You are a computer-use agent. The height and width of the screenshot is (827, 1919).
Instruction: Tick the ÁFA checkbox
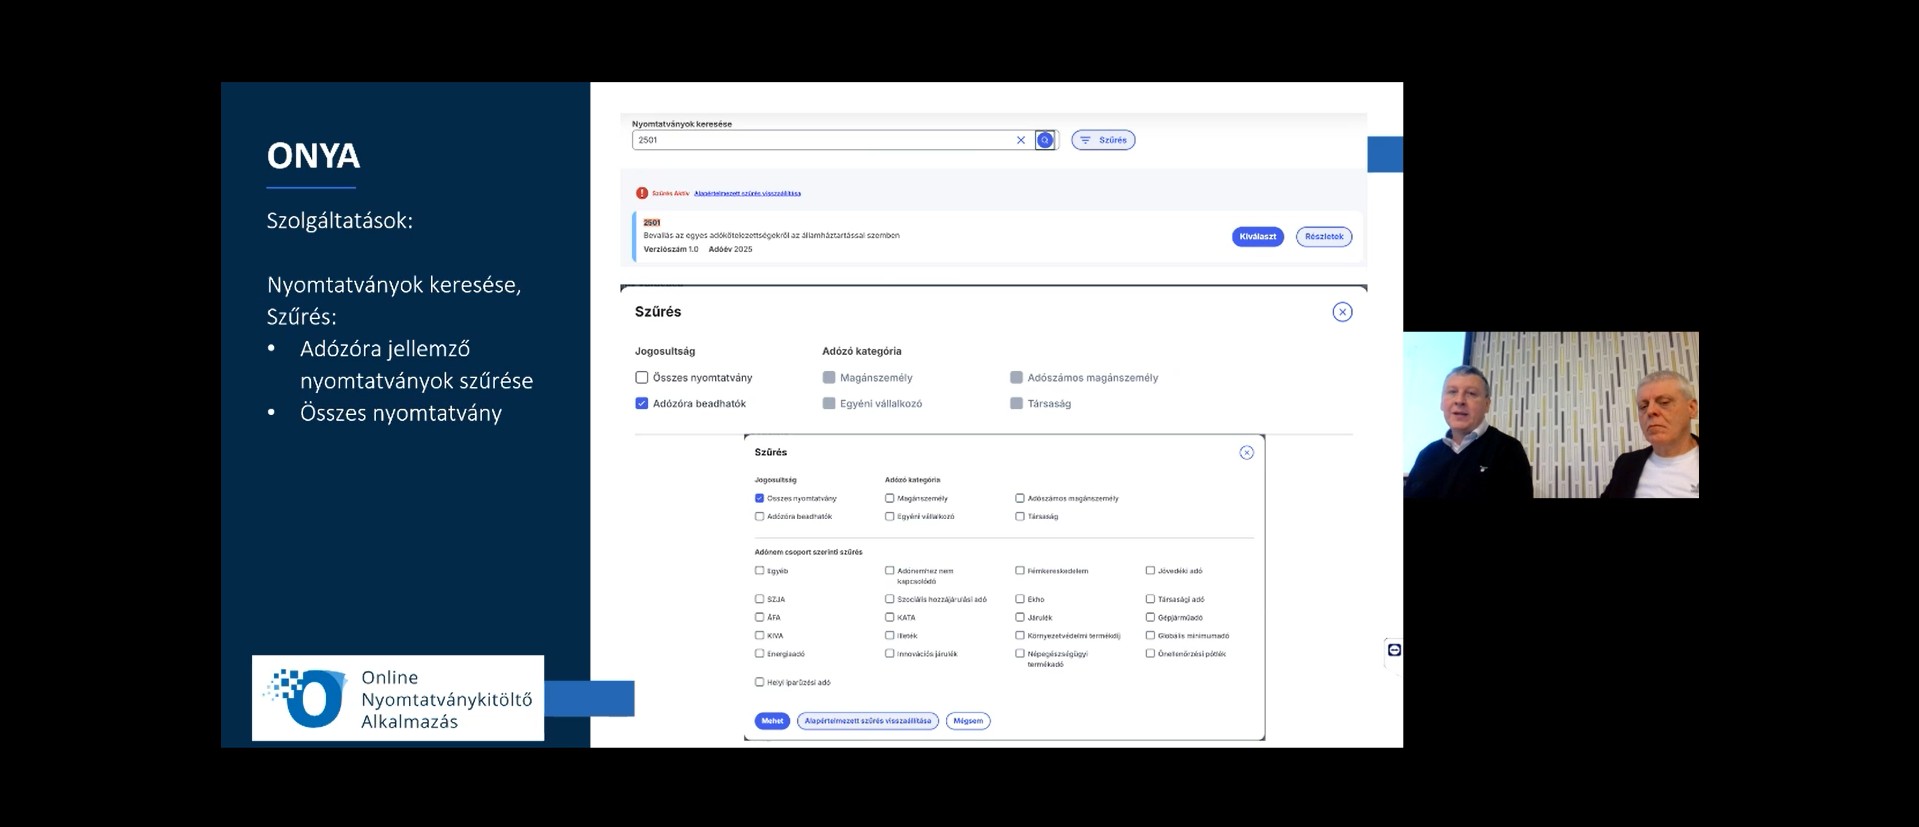coord(760,617)
